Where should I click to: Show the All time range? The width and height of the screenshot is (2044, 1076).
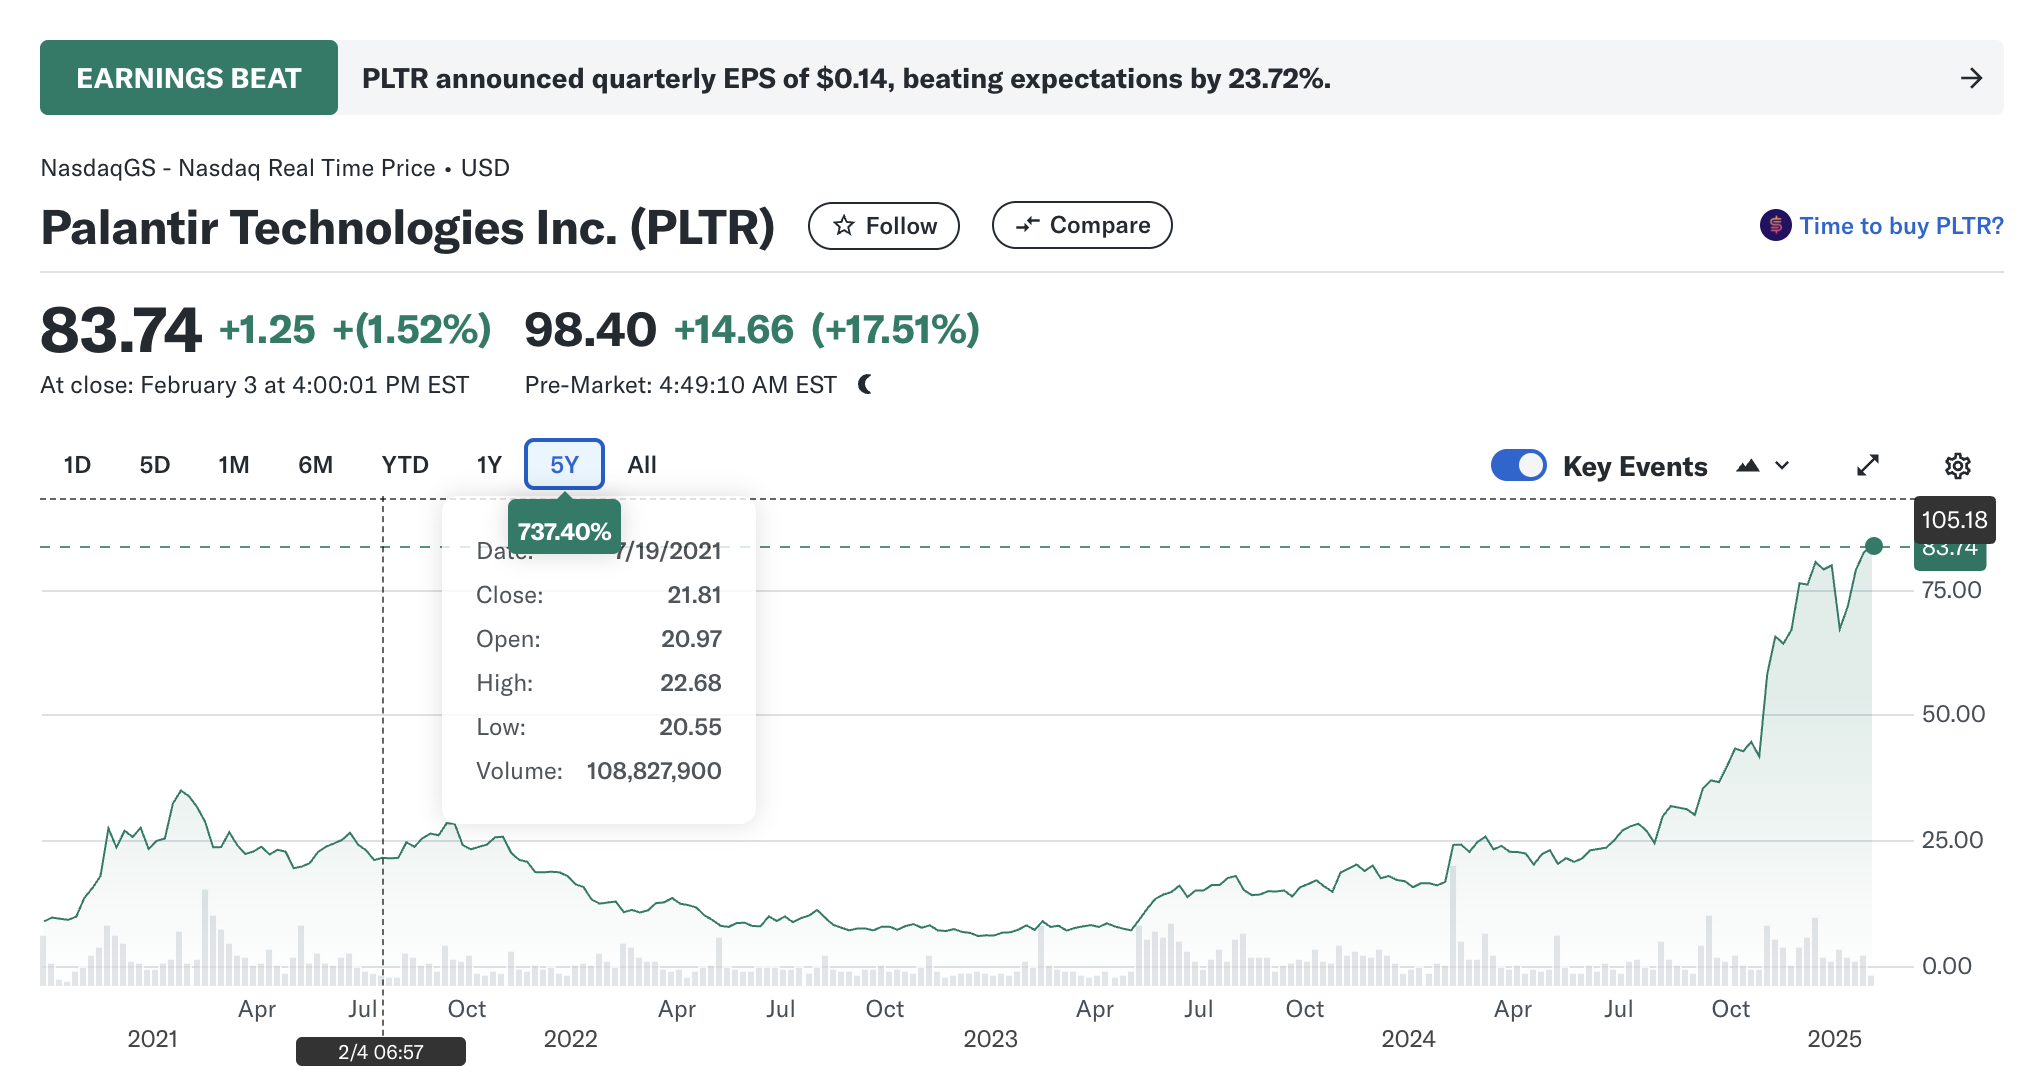coord(642,465)
